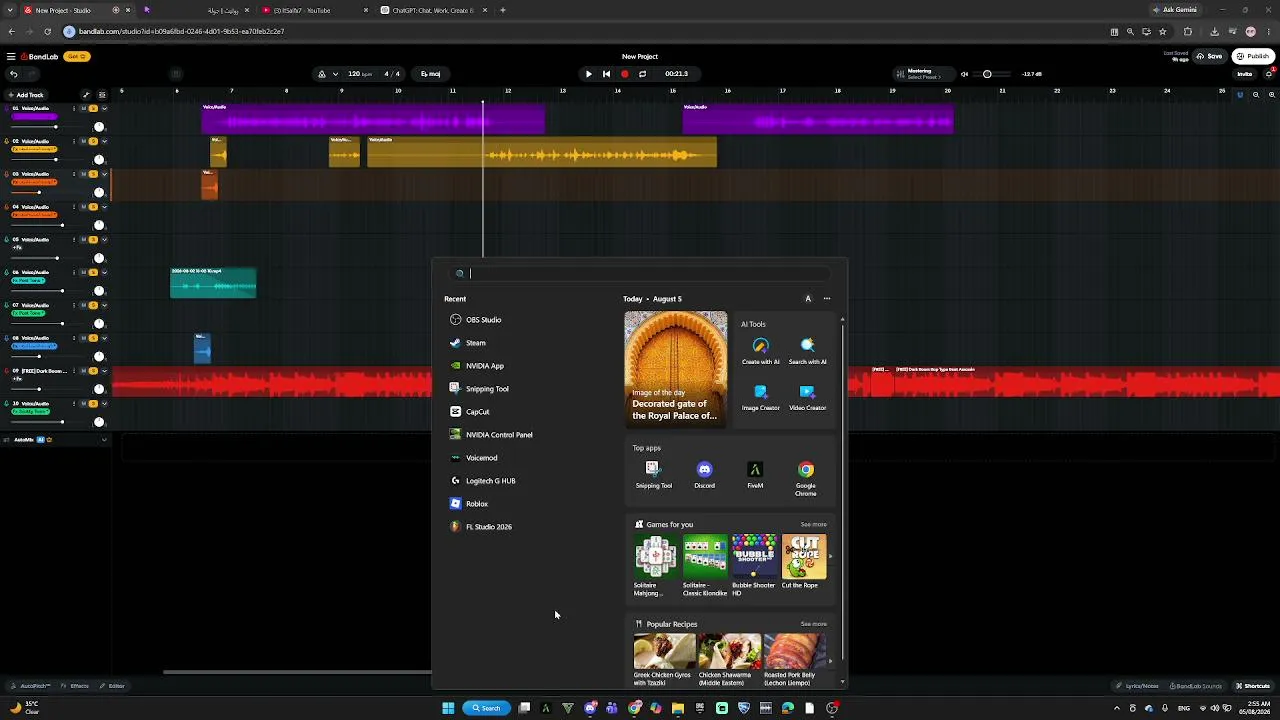Expand track 09 options chevron
Viewport: 1280px width, 720px height.
point(104,371)
